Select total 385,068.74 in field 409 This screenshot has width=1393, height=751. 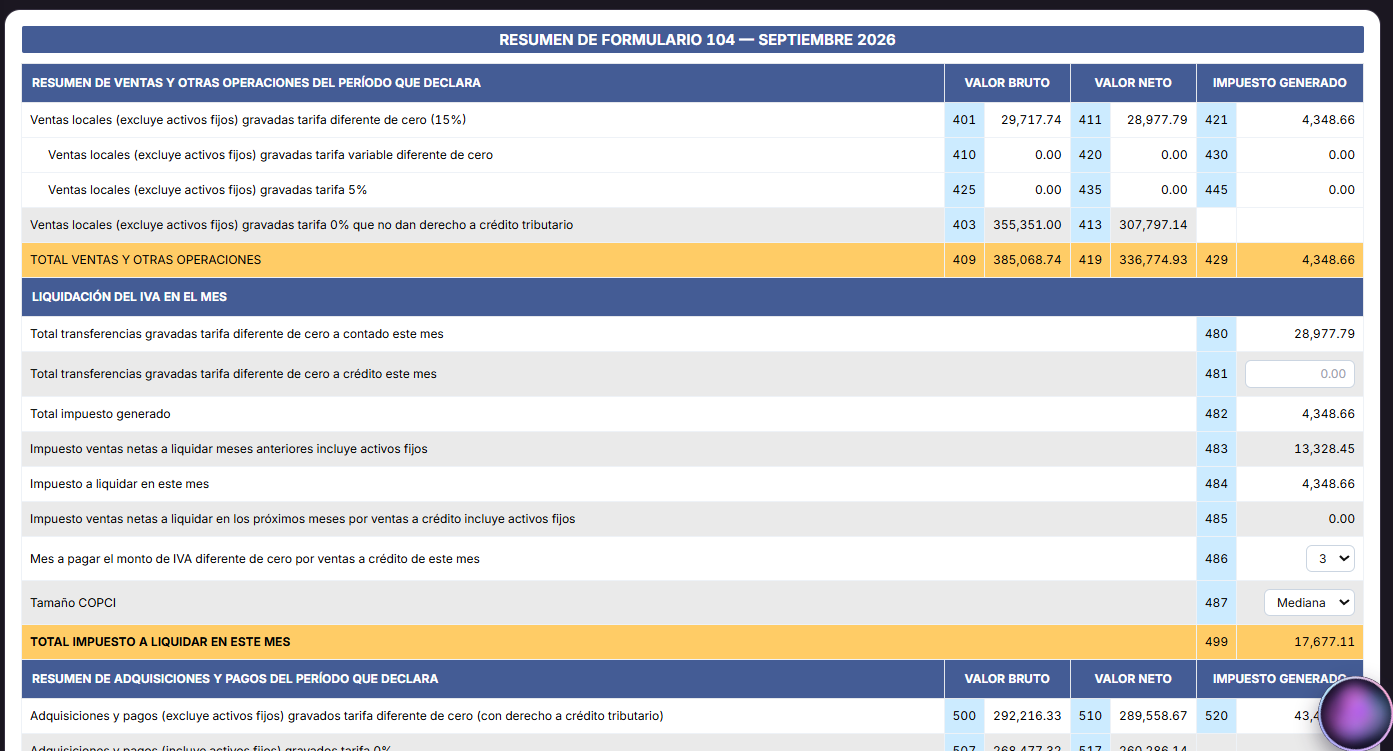(1027, 260)
